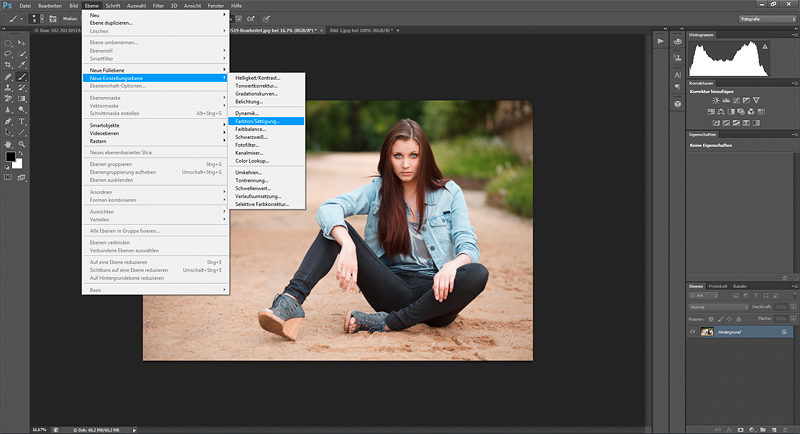800x434 pixels.
Task: Select the elliptical marquee tool
Action: pos(8,43)
